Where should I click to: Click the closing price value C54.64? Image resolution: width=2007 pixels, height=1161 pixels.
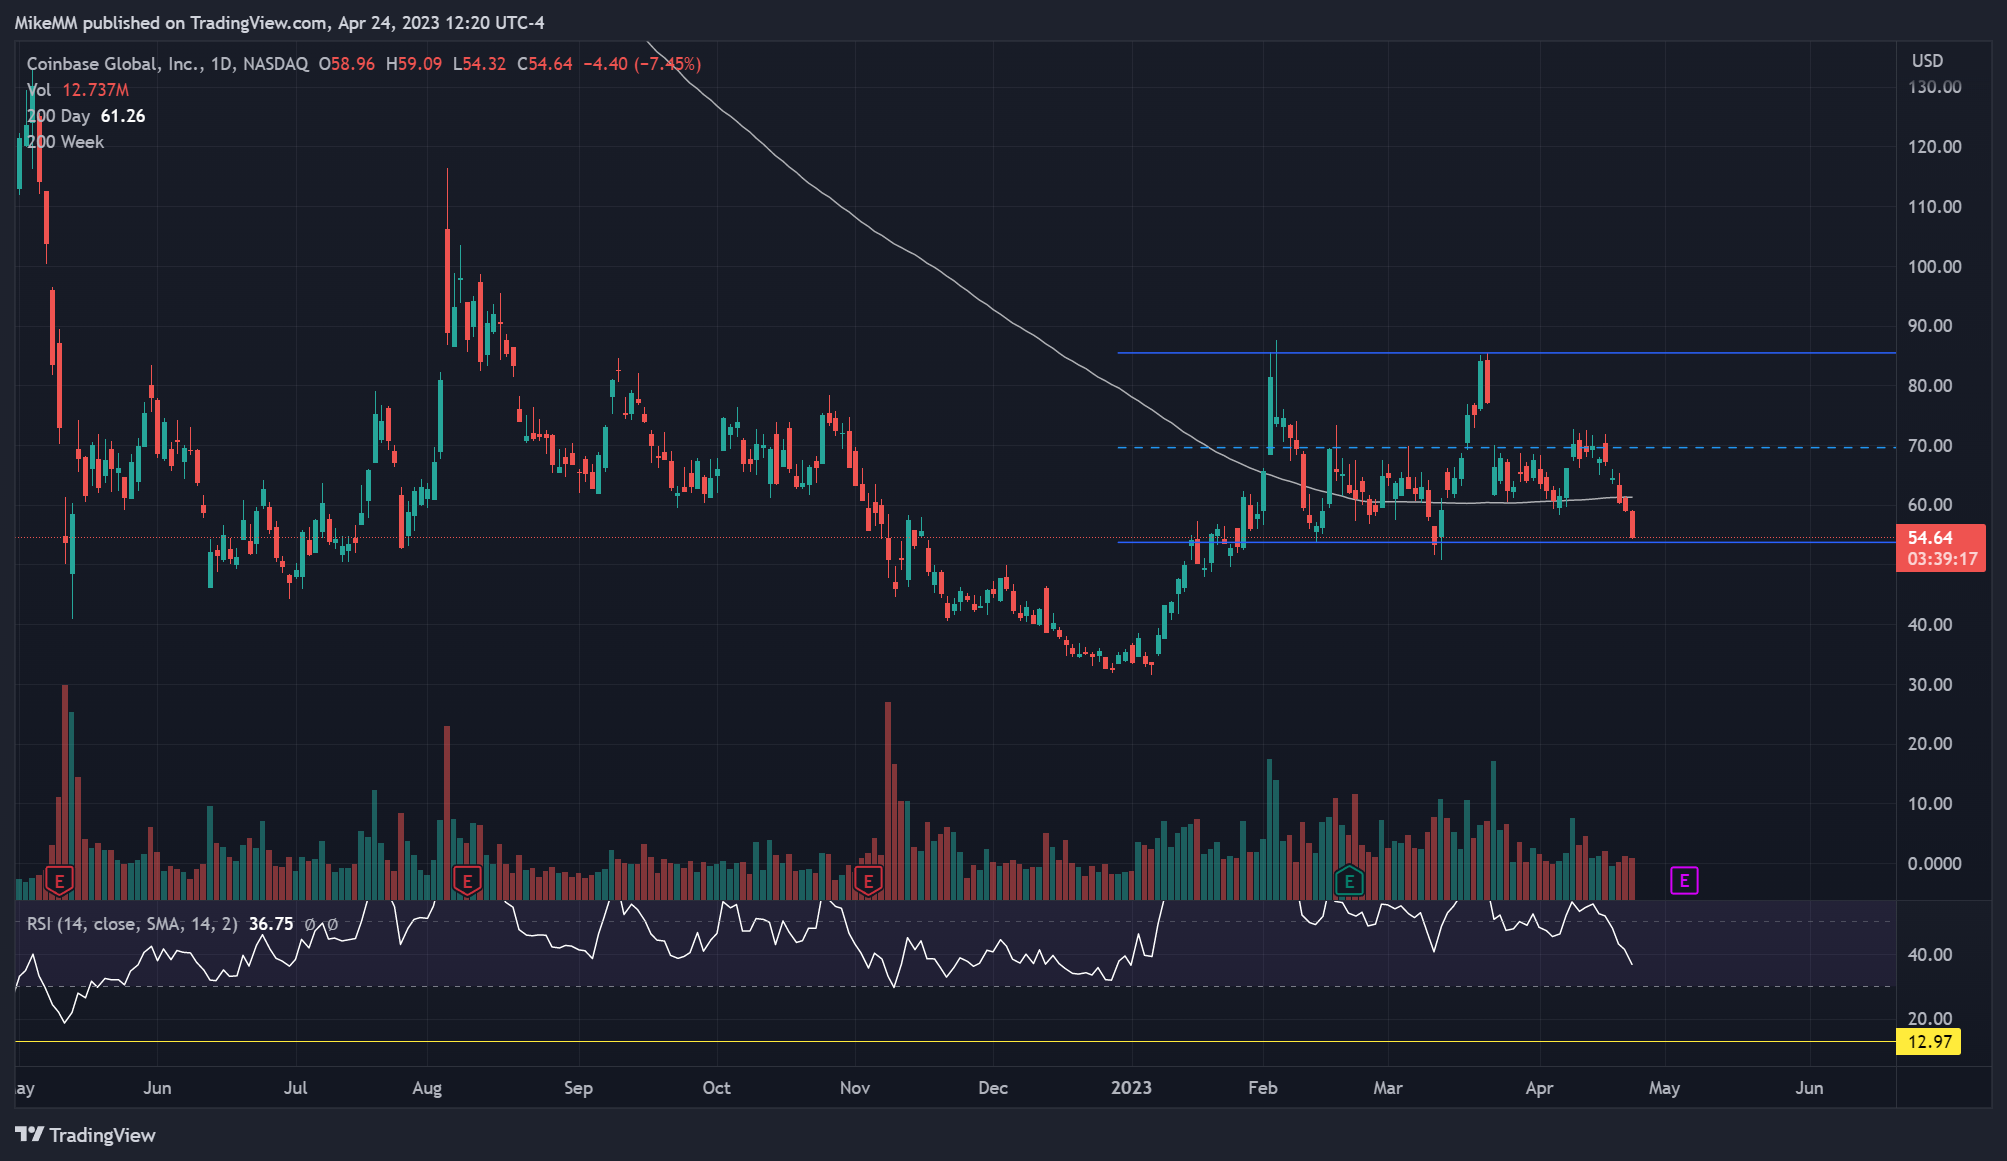pos(545,64)
